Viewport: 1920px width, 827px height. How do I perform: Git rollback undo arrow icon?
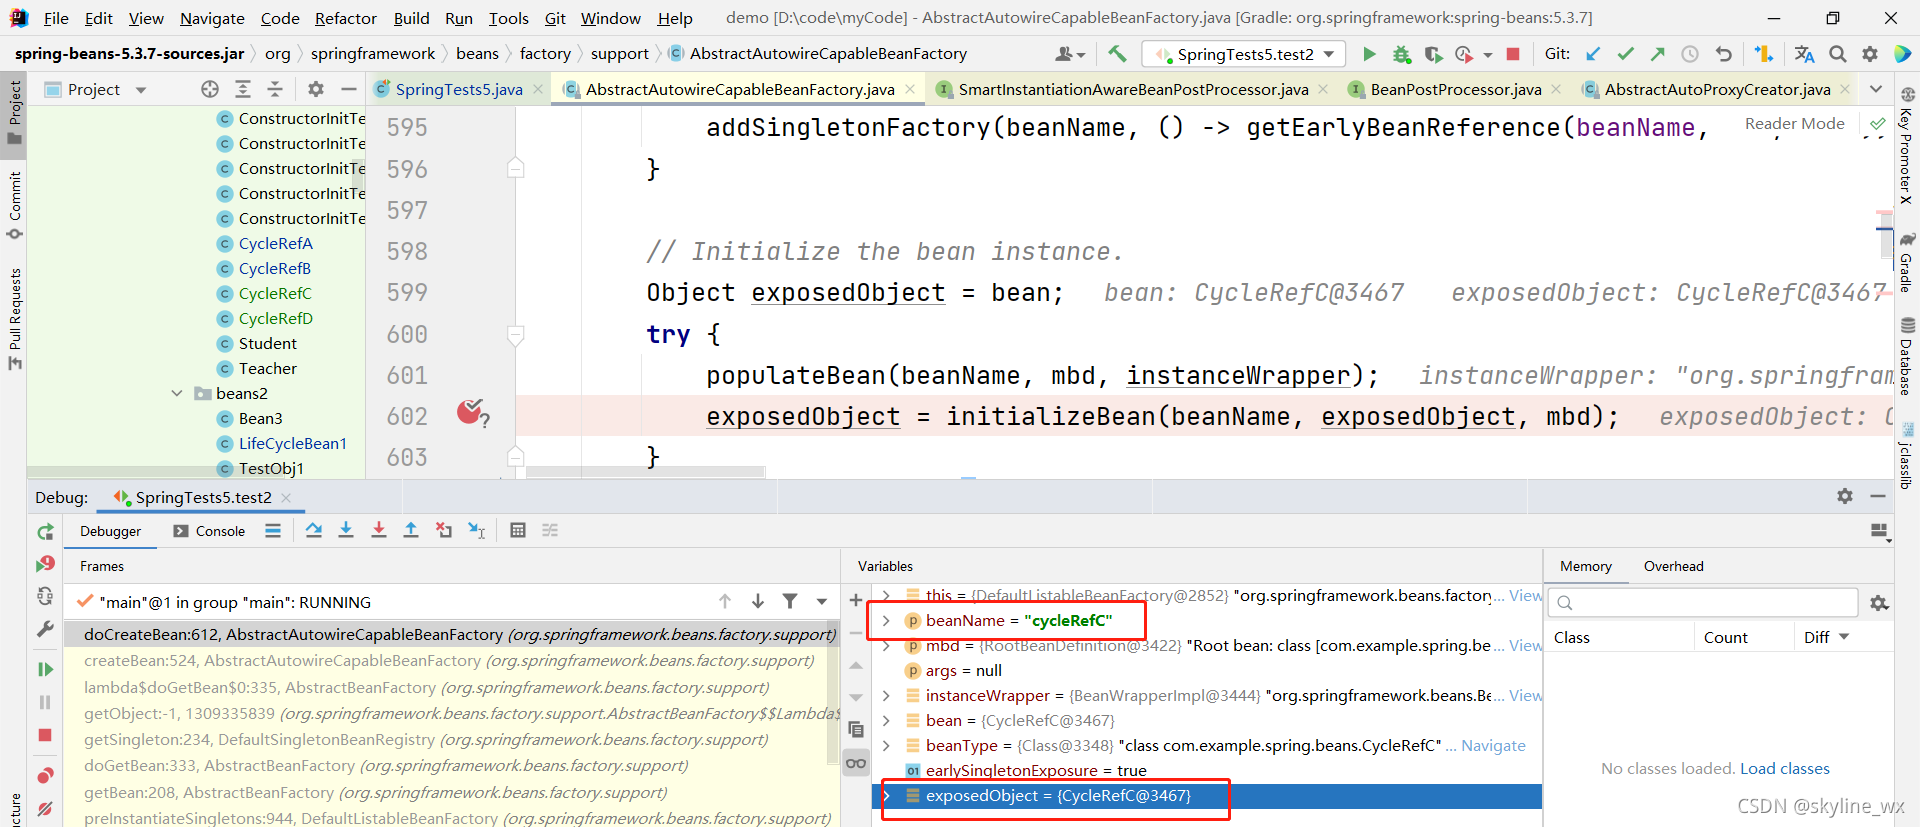(x=1723, y=54)
